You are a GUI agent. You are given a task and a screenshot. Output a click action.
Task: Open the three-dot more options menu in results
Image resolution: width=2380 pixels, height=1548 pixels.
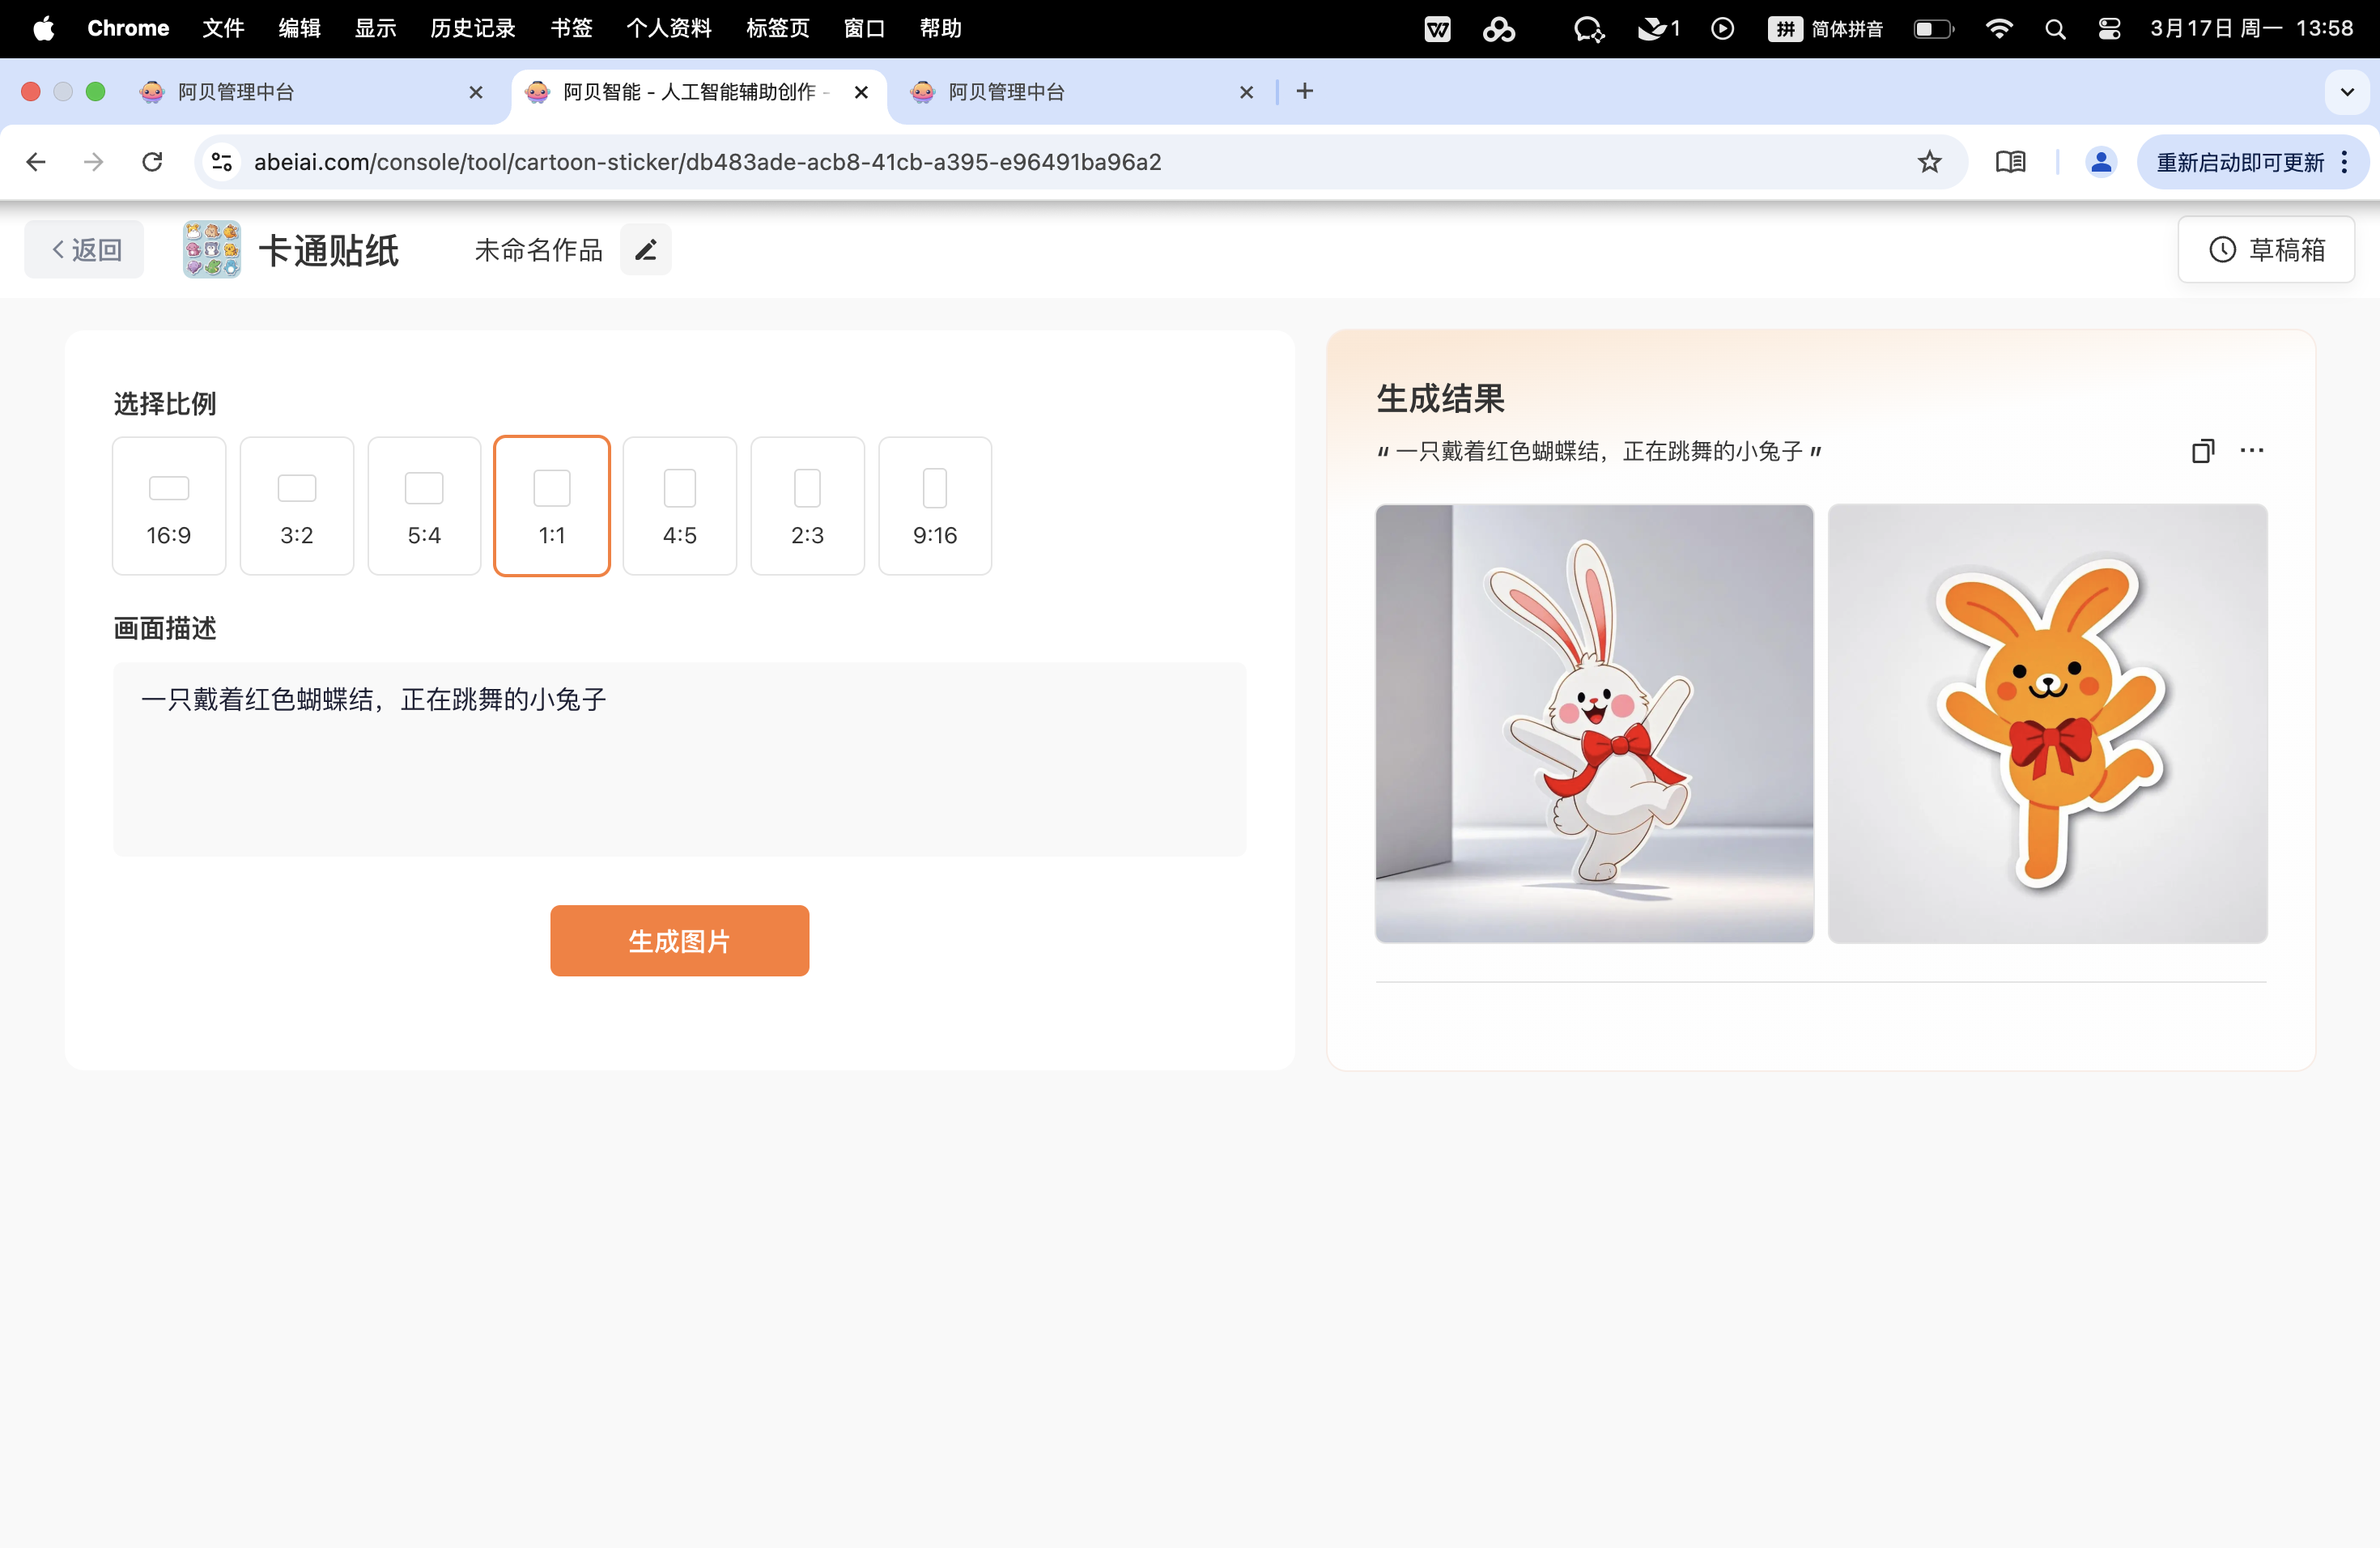pos(2252,451)
